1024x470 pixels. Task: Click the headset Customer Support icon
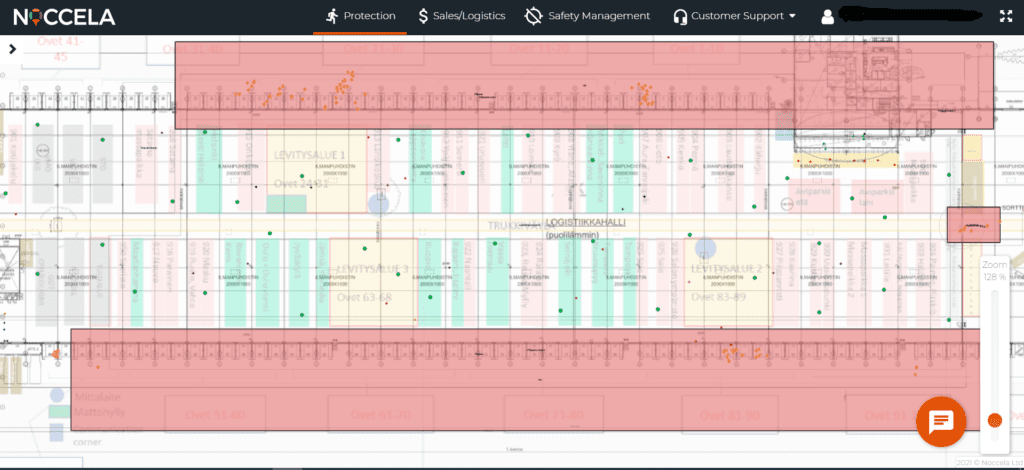[680, 17]
